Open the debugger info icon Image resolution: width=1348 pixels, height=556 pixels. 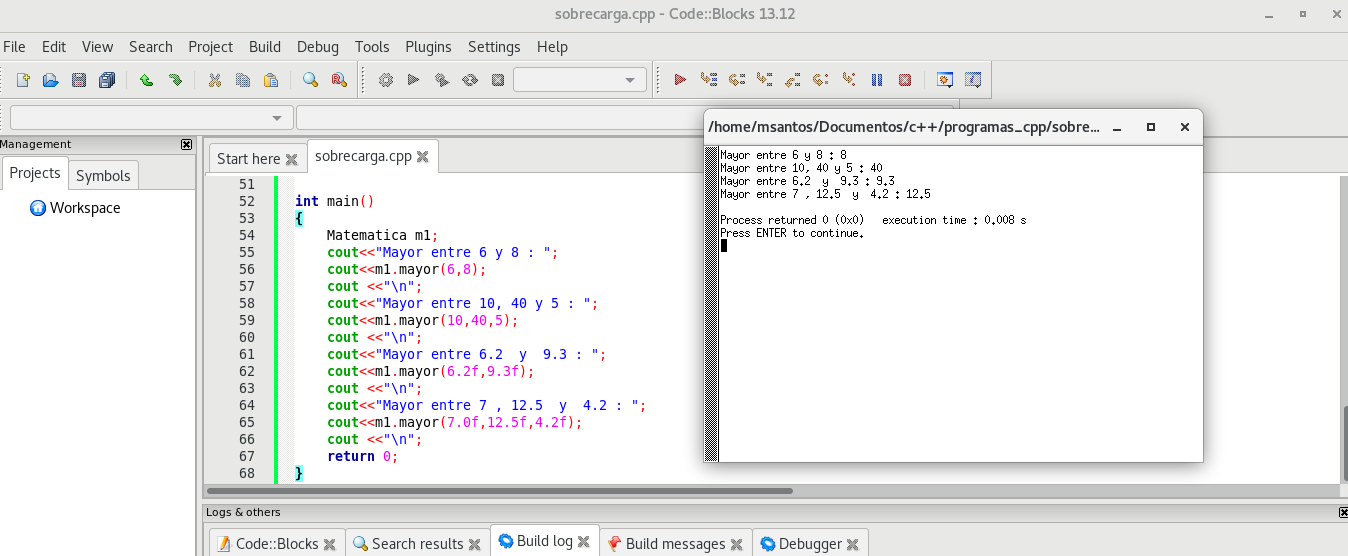pyautogui.click(x=973, y=80)
